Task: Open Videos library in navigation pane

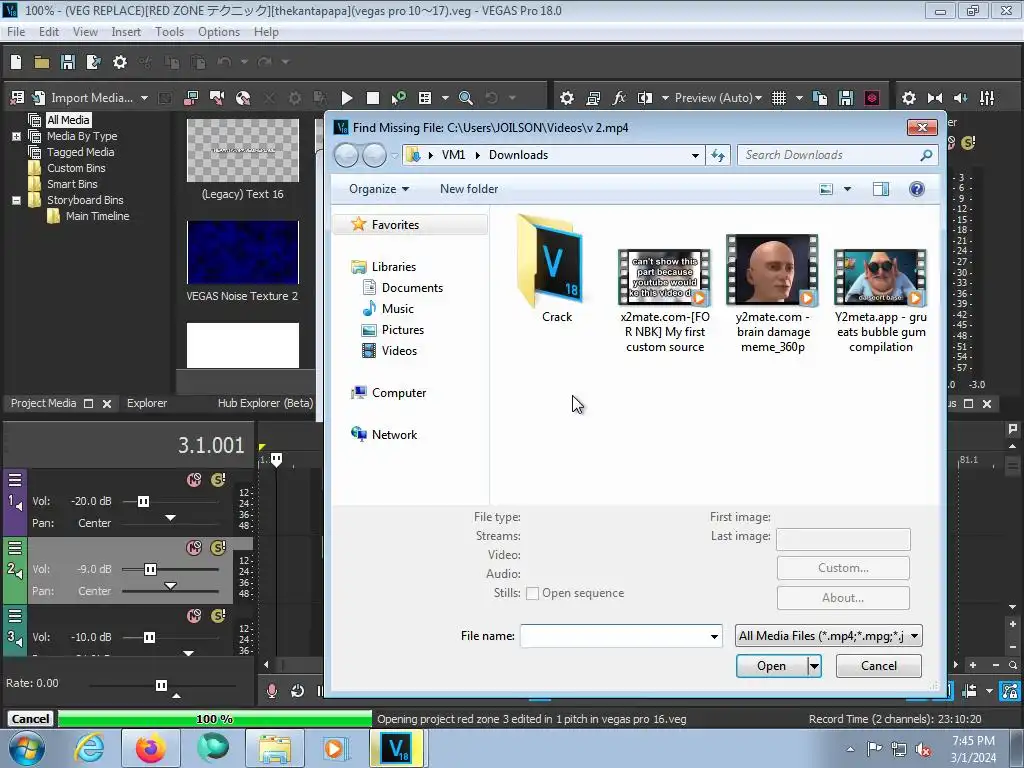Action: coord(399,351)
